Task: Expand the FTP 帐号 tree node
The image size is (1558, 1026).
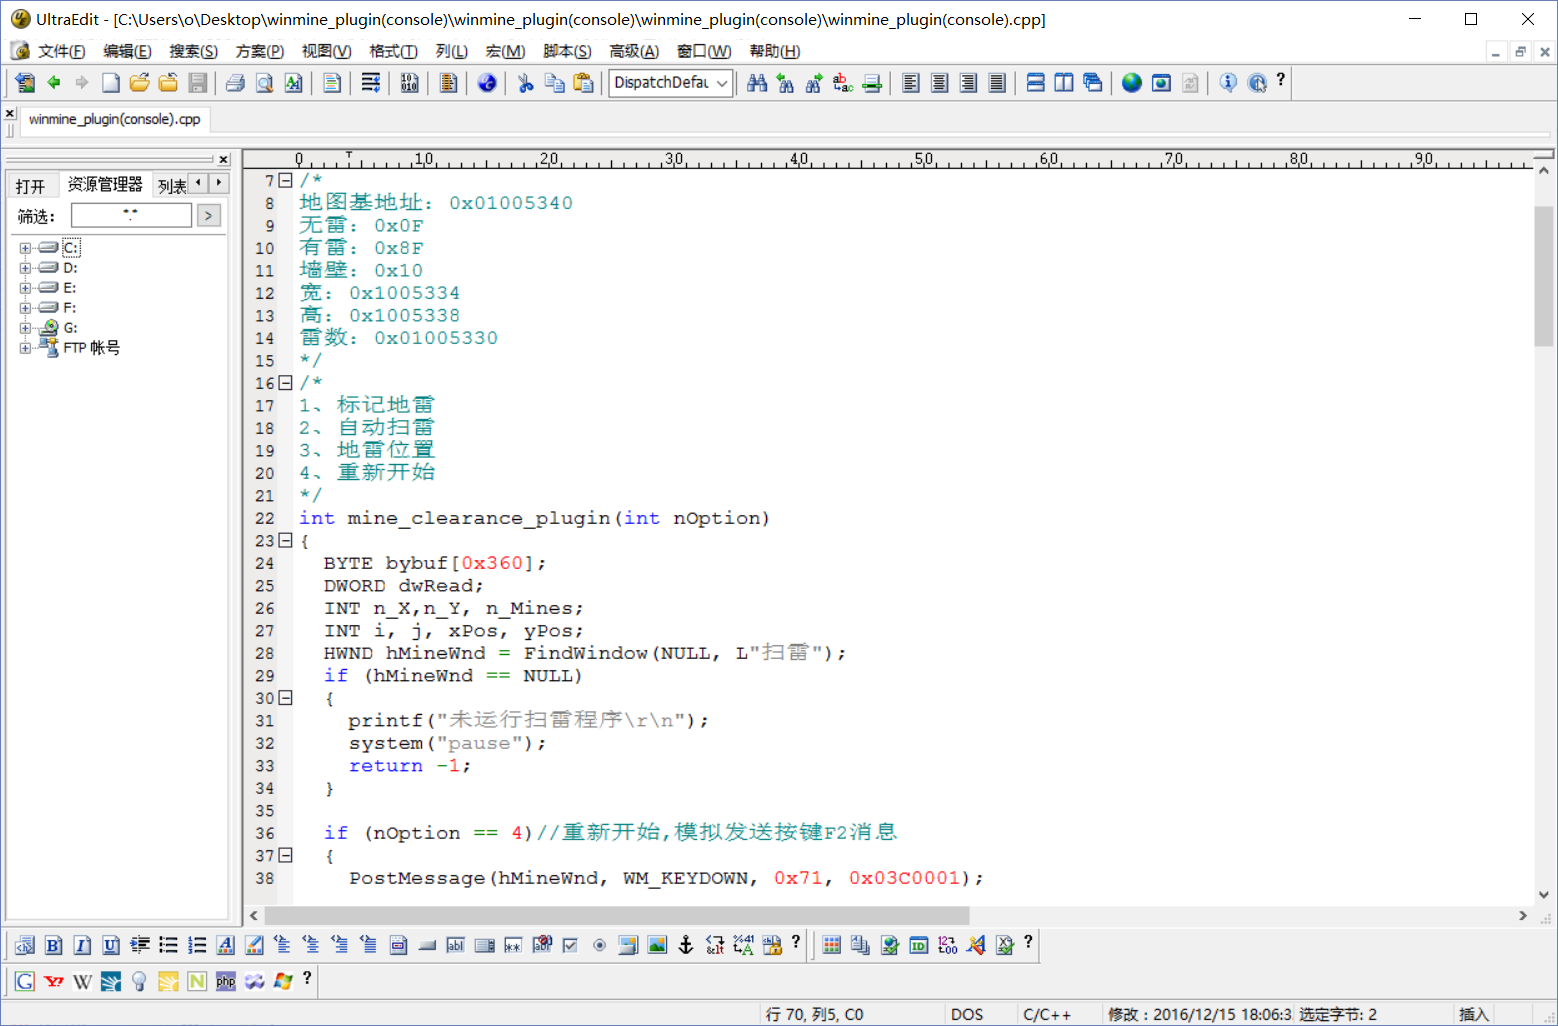Action: (x=25, y=348)
